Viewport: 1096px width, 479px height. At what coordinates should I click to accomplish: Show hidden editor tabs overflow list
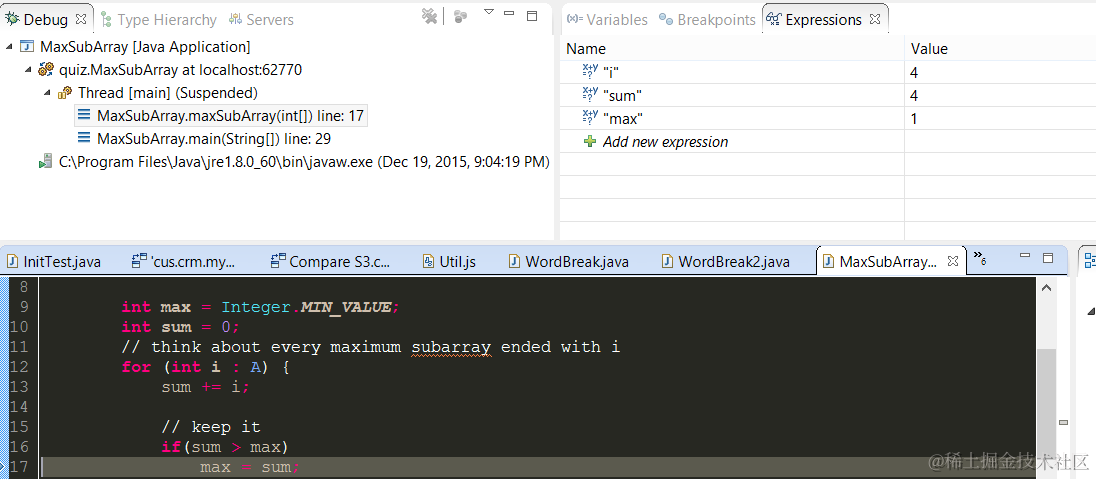click(x=980, y=257)
